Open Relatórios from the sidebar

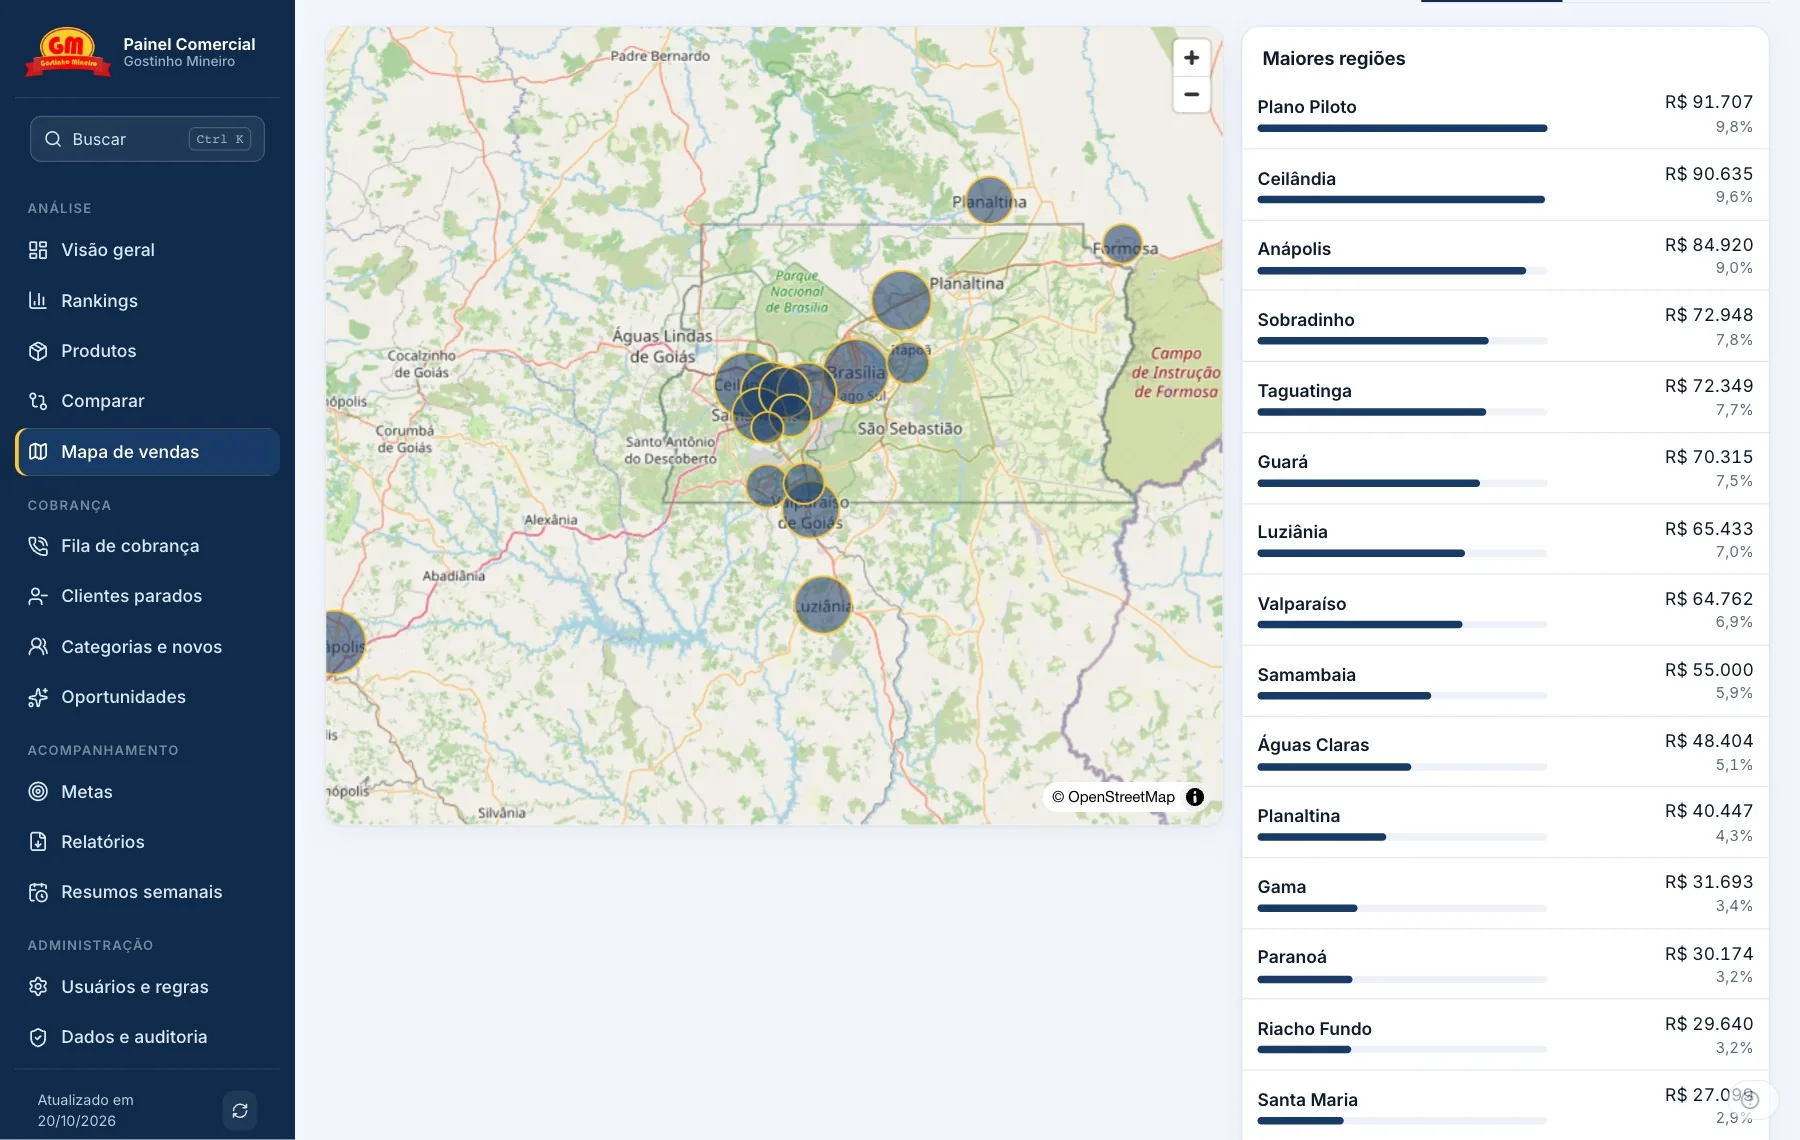pyautogui.click(x=147, y=842)
